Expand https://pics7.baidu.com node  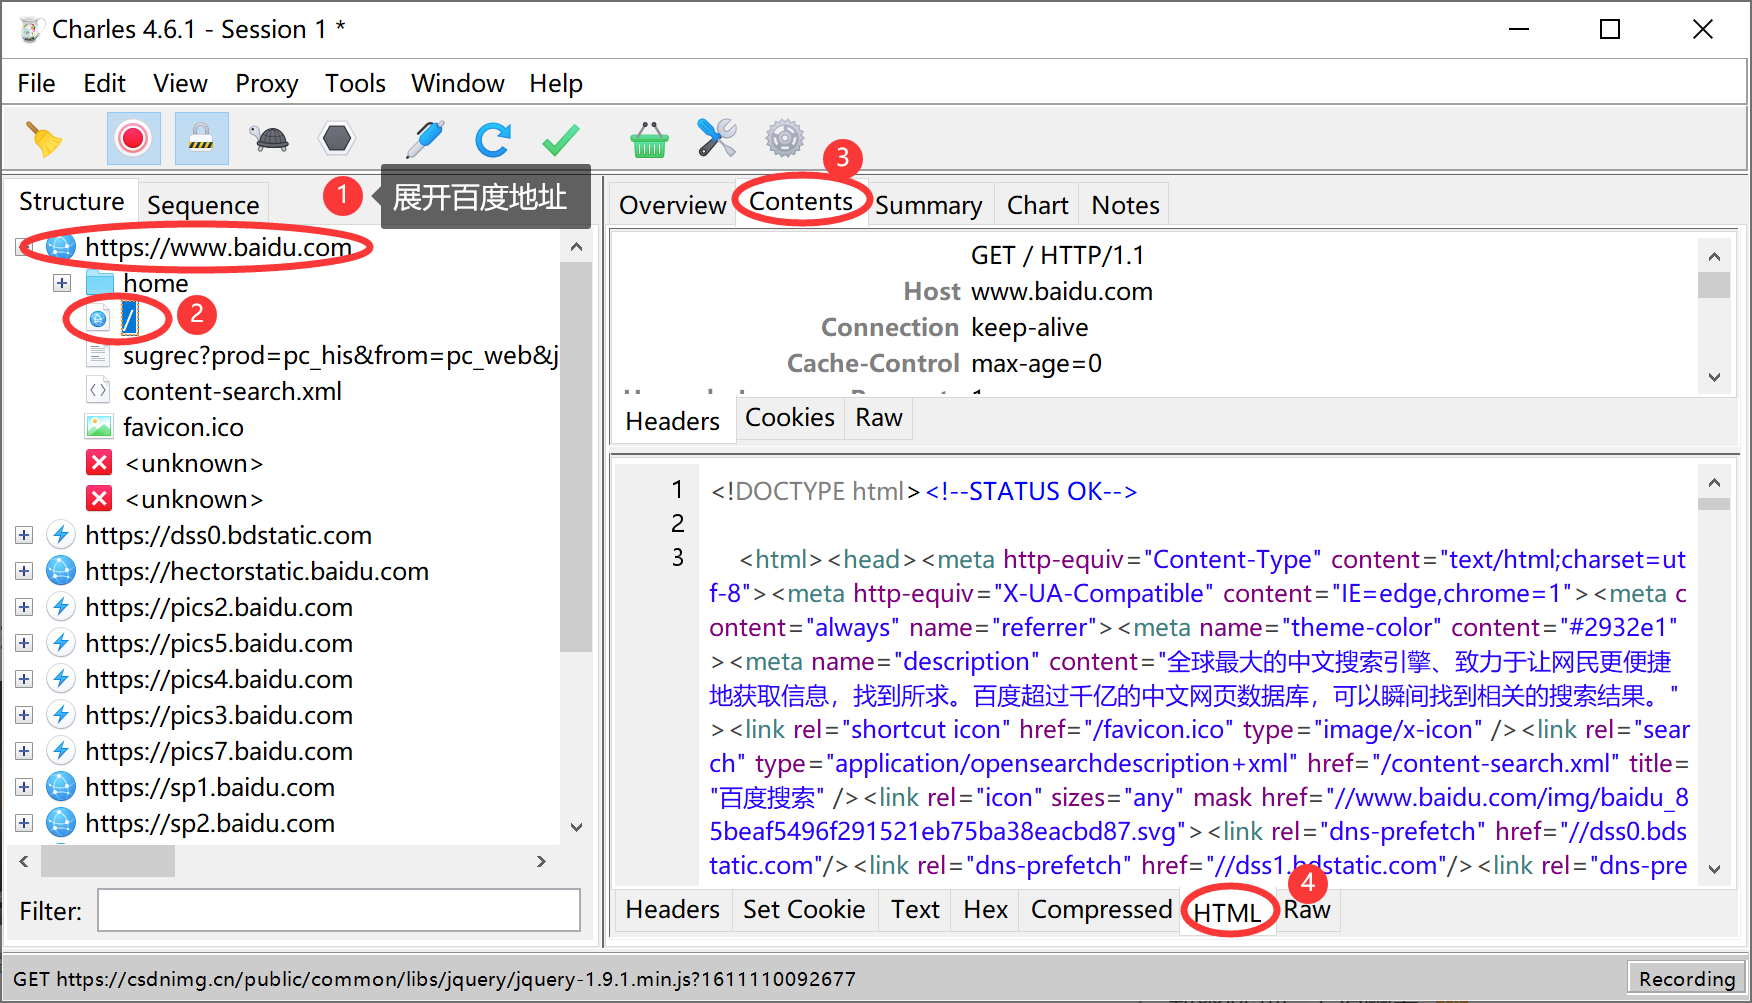pyautogui.click(x=24, y=751)
